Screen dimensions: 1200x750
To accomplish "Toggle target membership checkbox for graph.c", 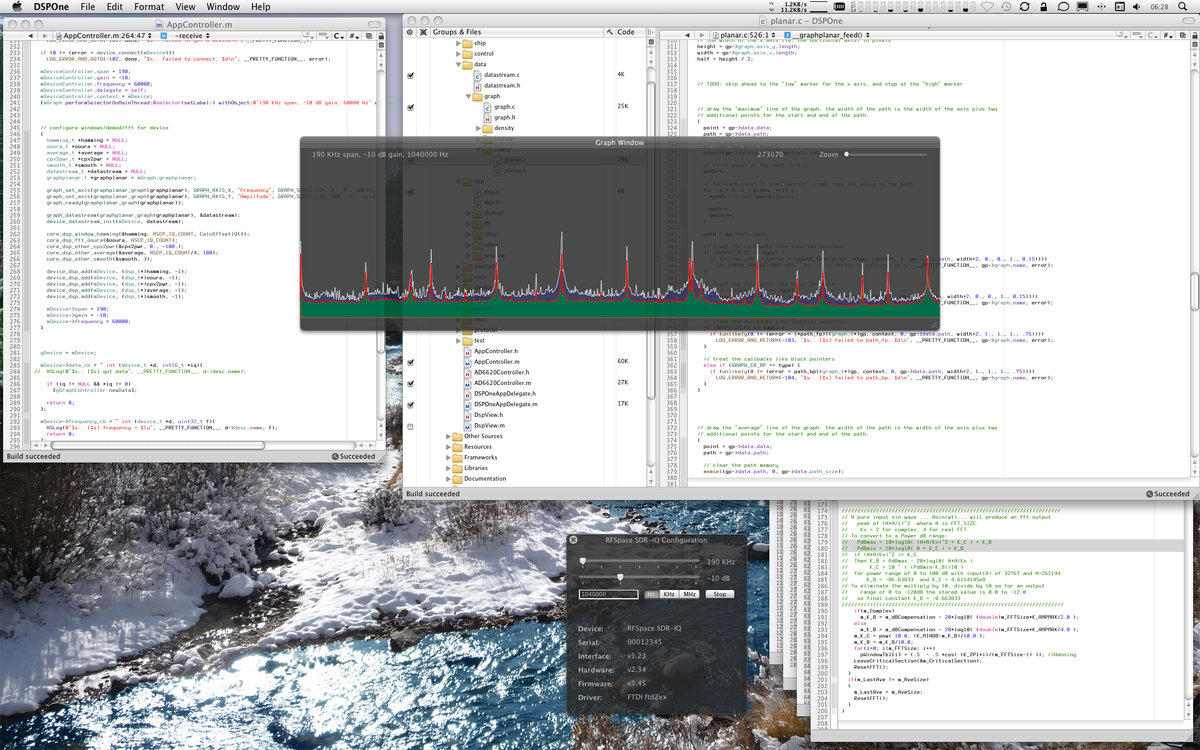I will pyautogui.click(x=410, y=107).
